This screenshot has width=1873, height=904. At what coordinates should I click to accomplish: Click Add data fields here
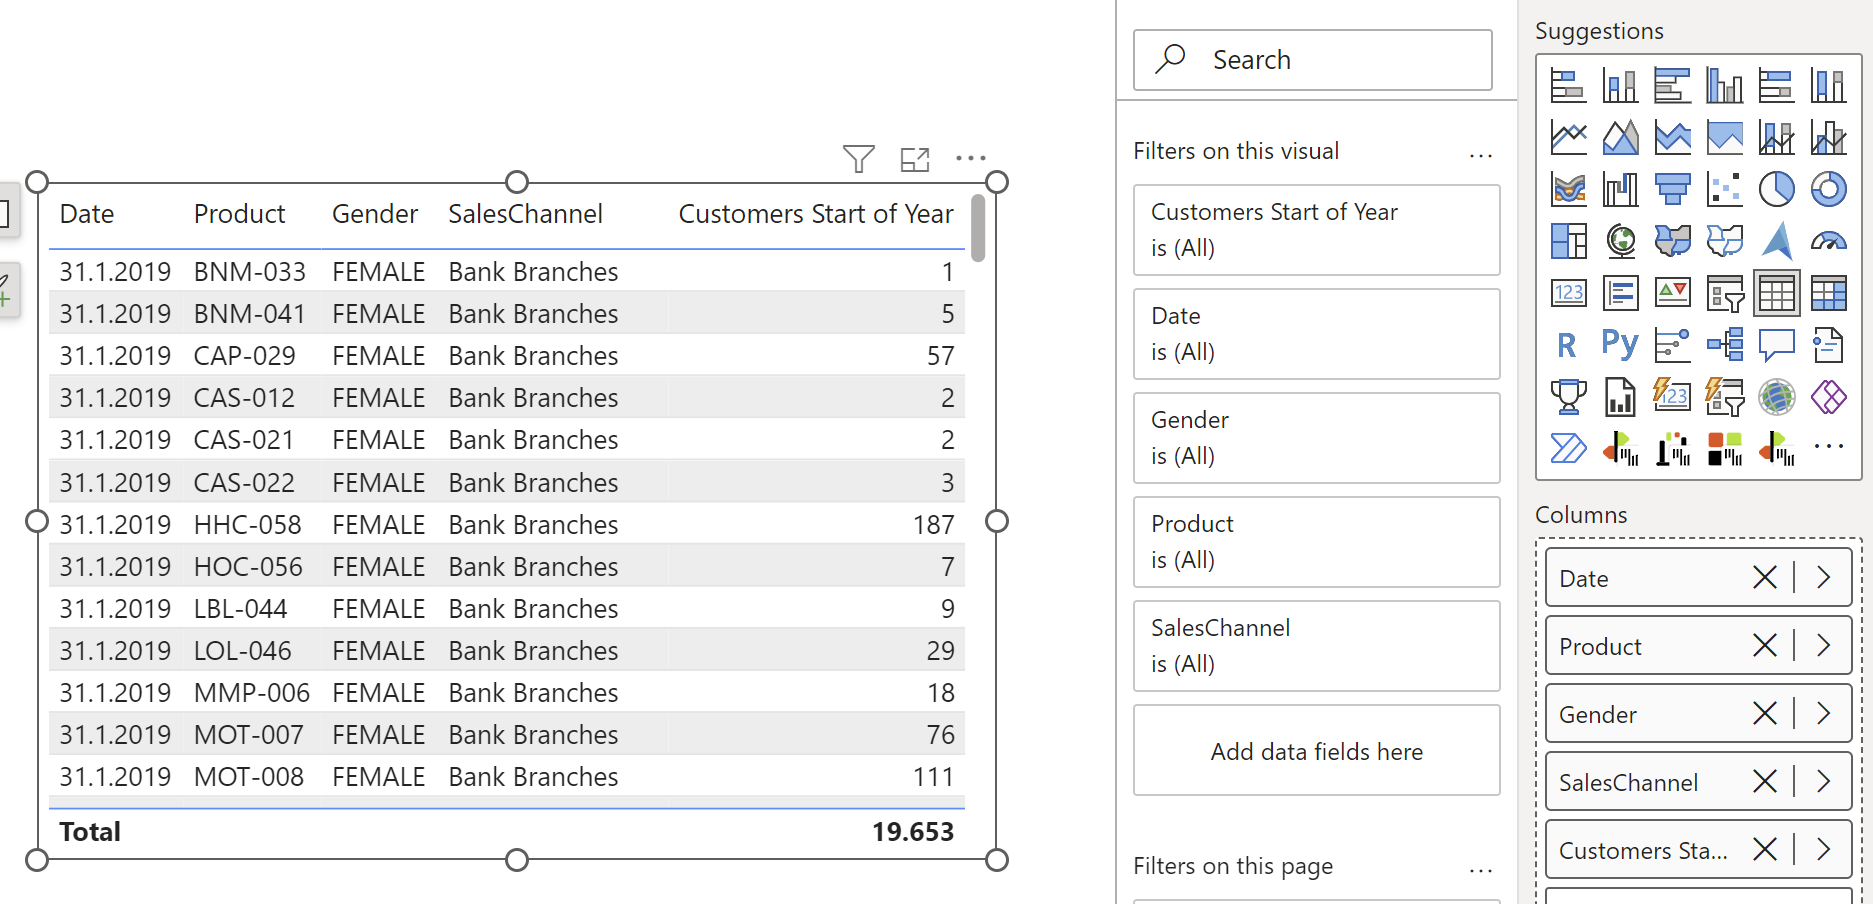tap(1316, 751)
